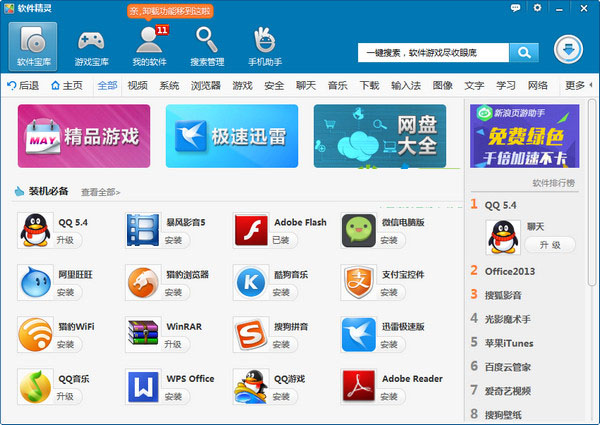This screenshot has width=600, height=425.
Task: Click the 迅雷极速版 bird icon
Action: coord(359,334)
